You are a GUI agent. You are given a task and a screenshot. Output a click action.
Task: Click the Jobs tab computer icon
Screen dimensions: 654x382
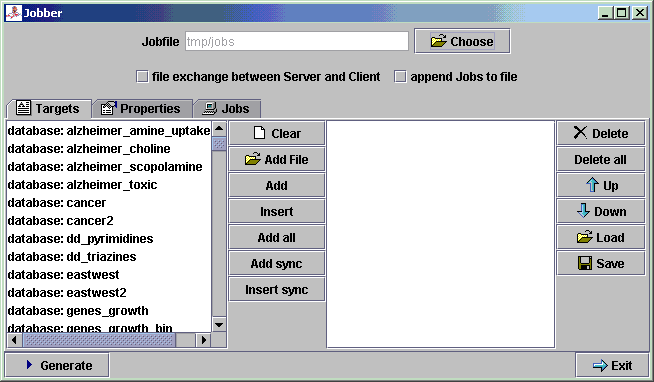(x=210, y=108)
